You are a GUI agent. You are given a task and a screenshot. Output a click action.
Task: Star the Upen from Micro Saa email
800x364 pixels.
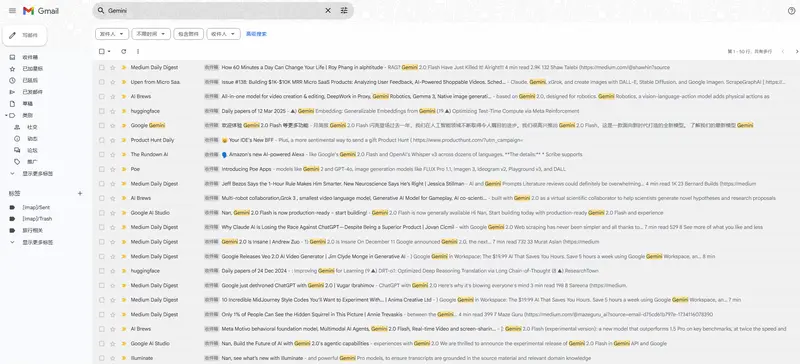113,82
